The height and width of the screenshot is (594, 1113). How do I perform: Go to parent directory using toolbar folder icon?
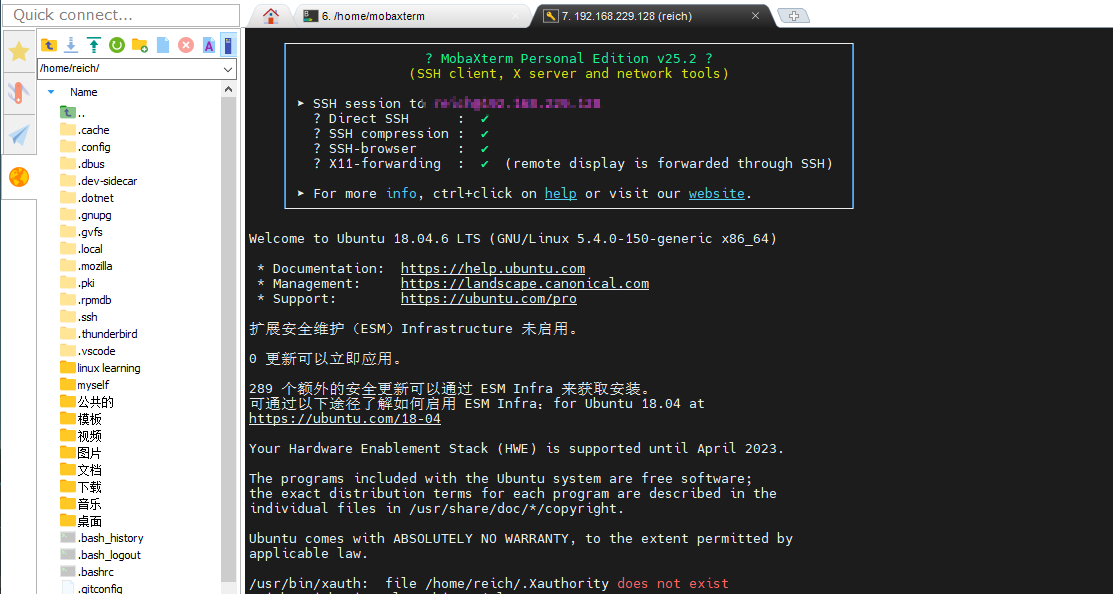(48, 45)
